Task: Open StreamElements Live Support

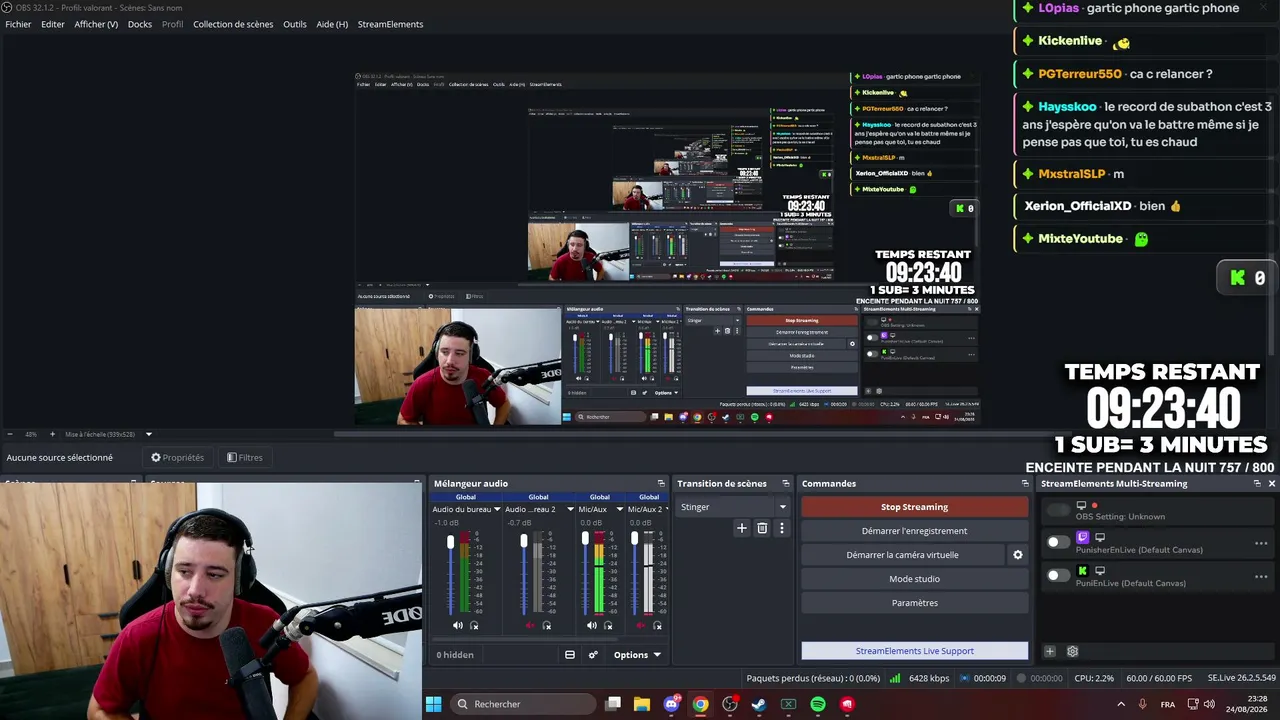Action: pos(915,651)
